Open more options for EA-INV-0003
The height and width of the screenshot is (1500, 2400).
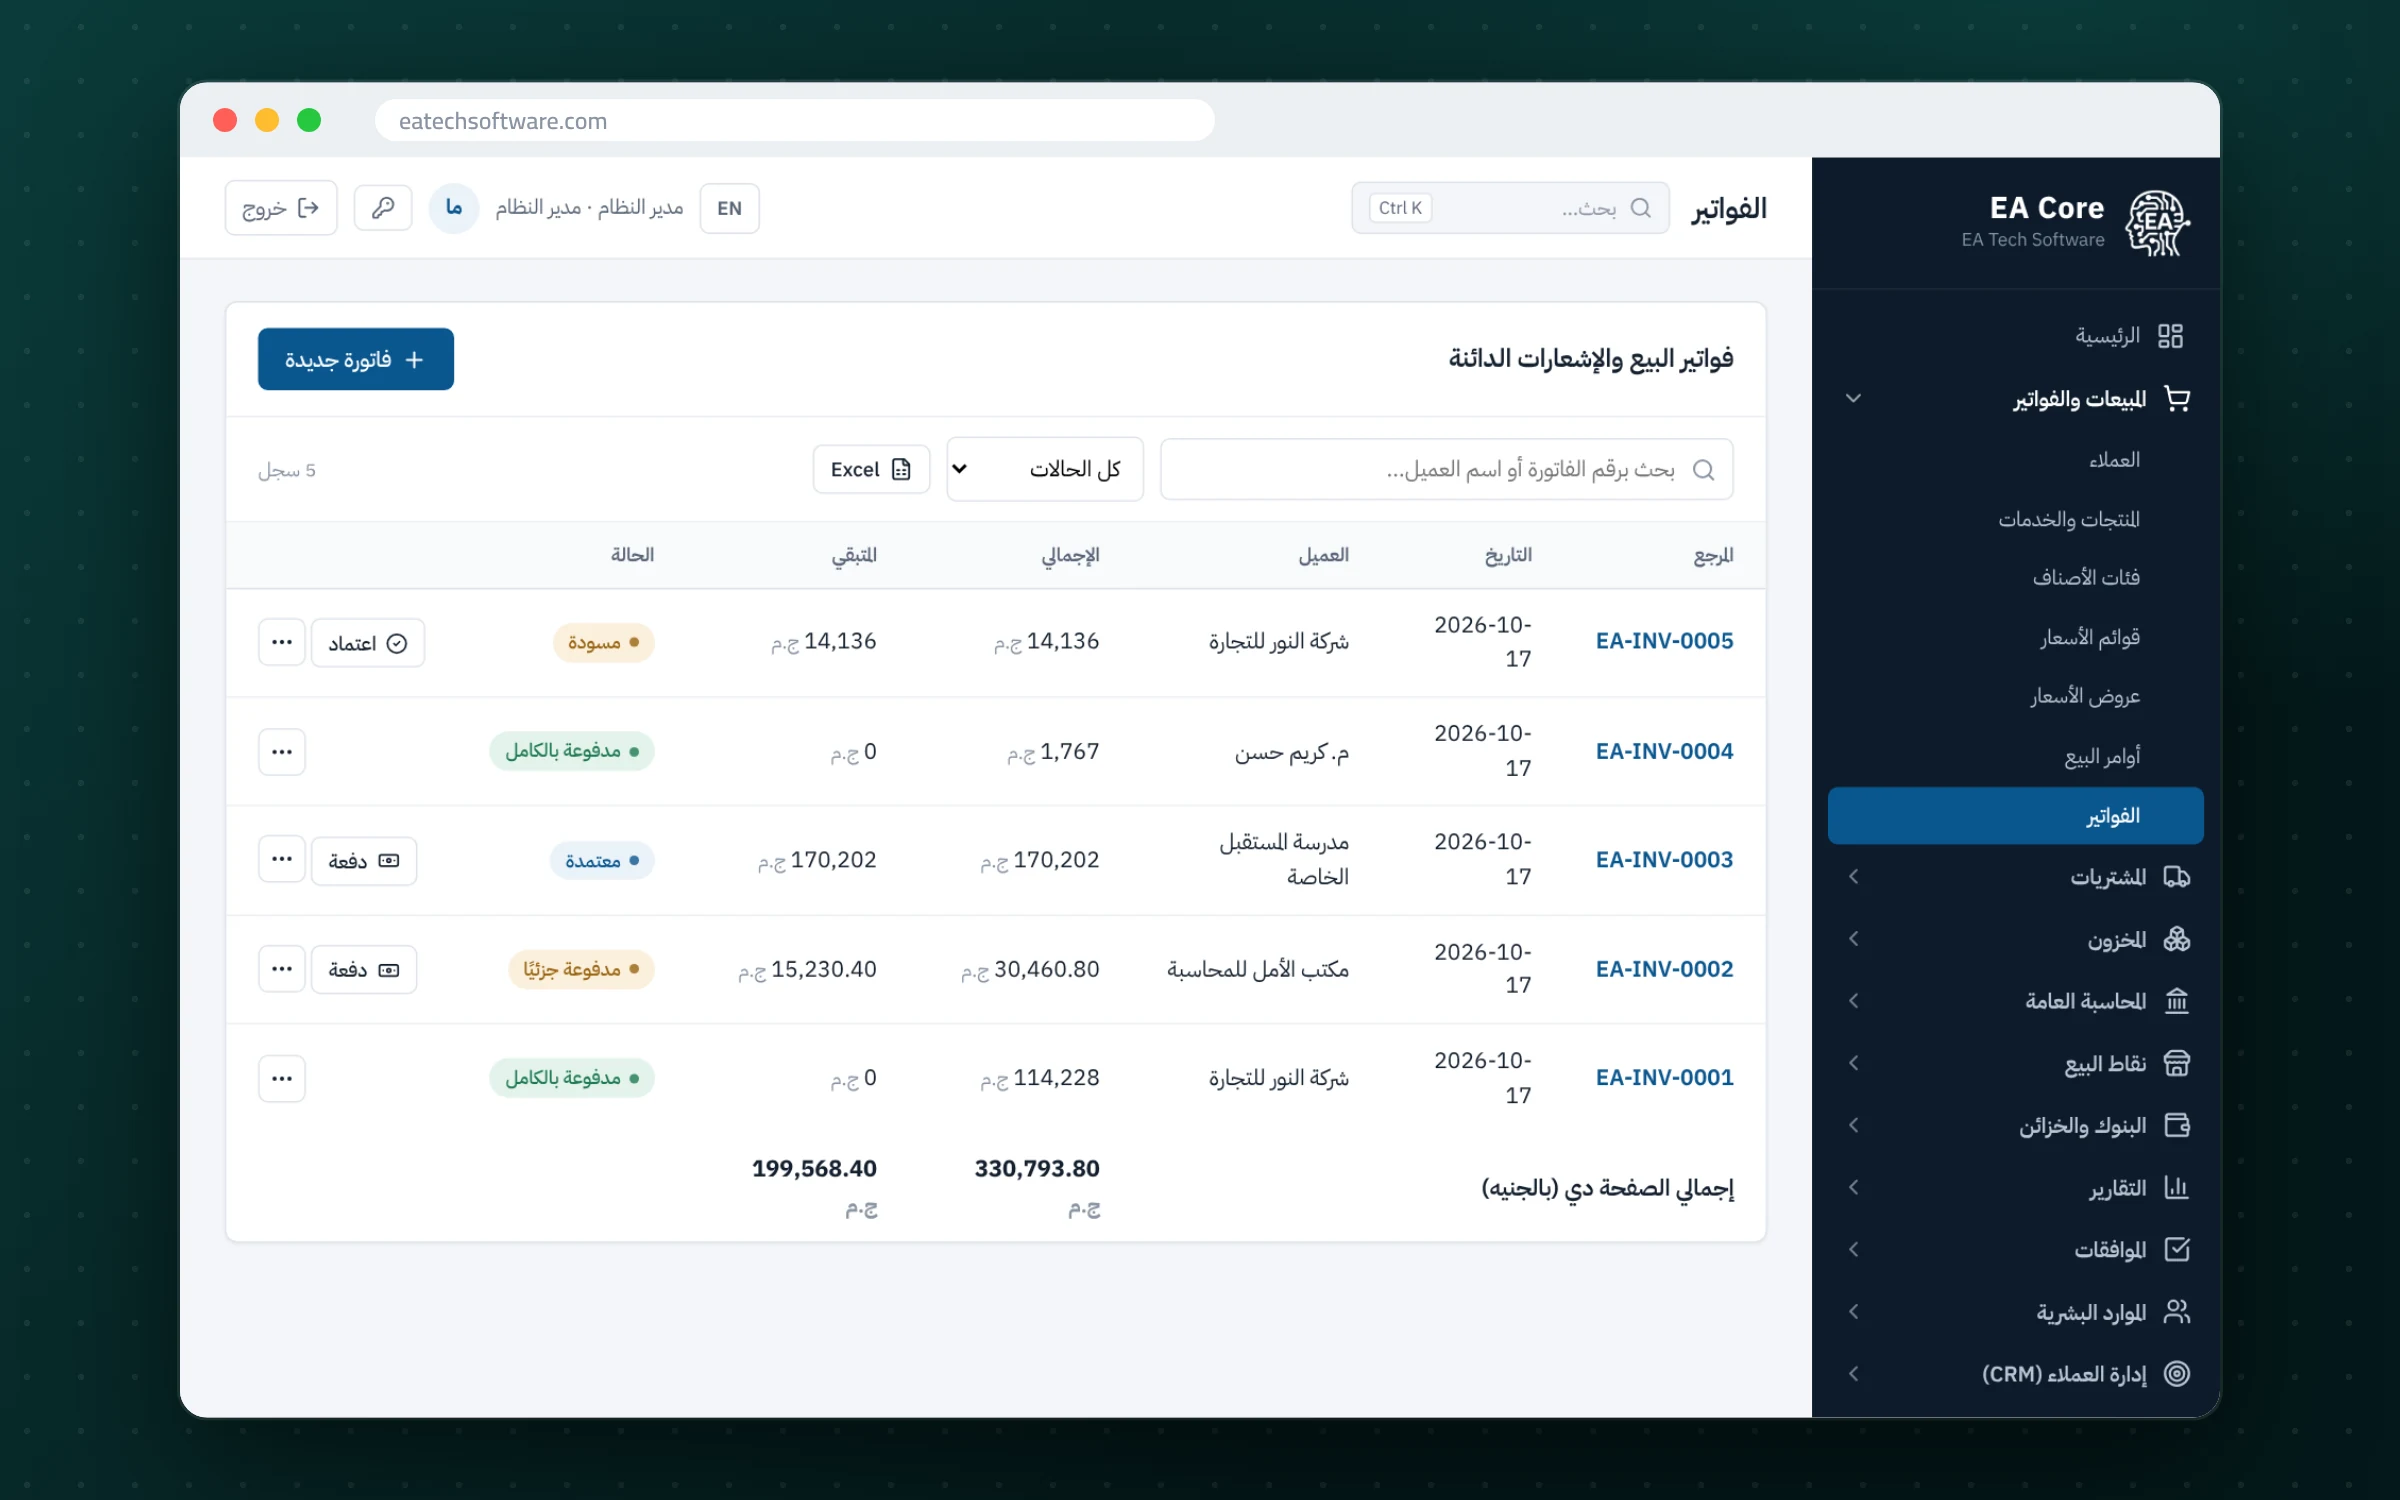tap(282, 860)
